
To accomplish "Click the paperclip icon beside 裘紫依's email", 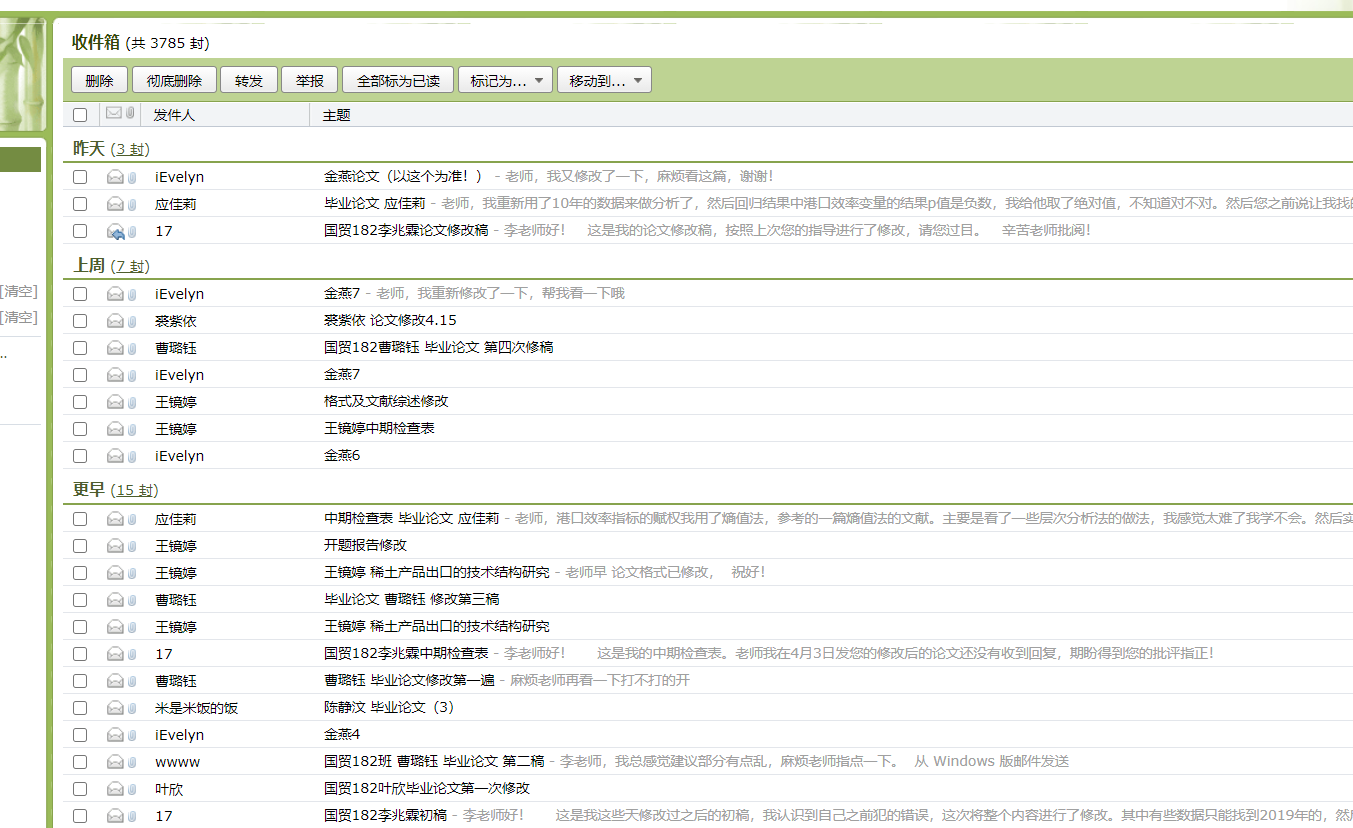I will pyautogui.click(x=131, y=321).
